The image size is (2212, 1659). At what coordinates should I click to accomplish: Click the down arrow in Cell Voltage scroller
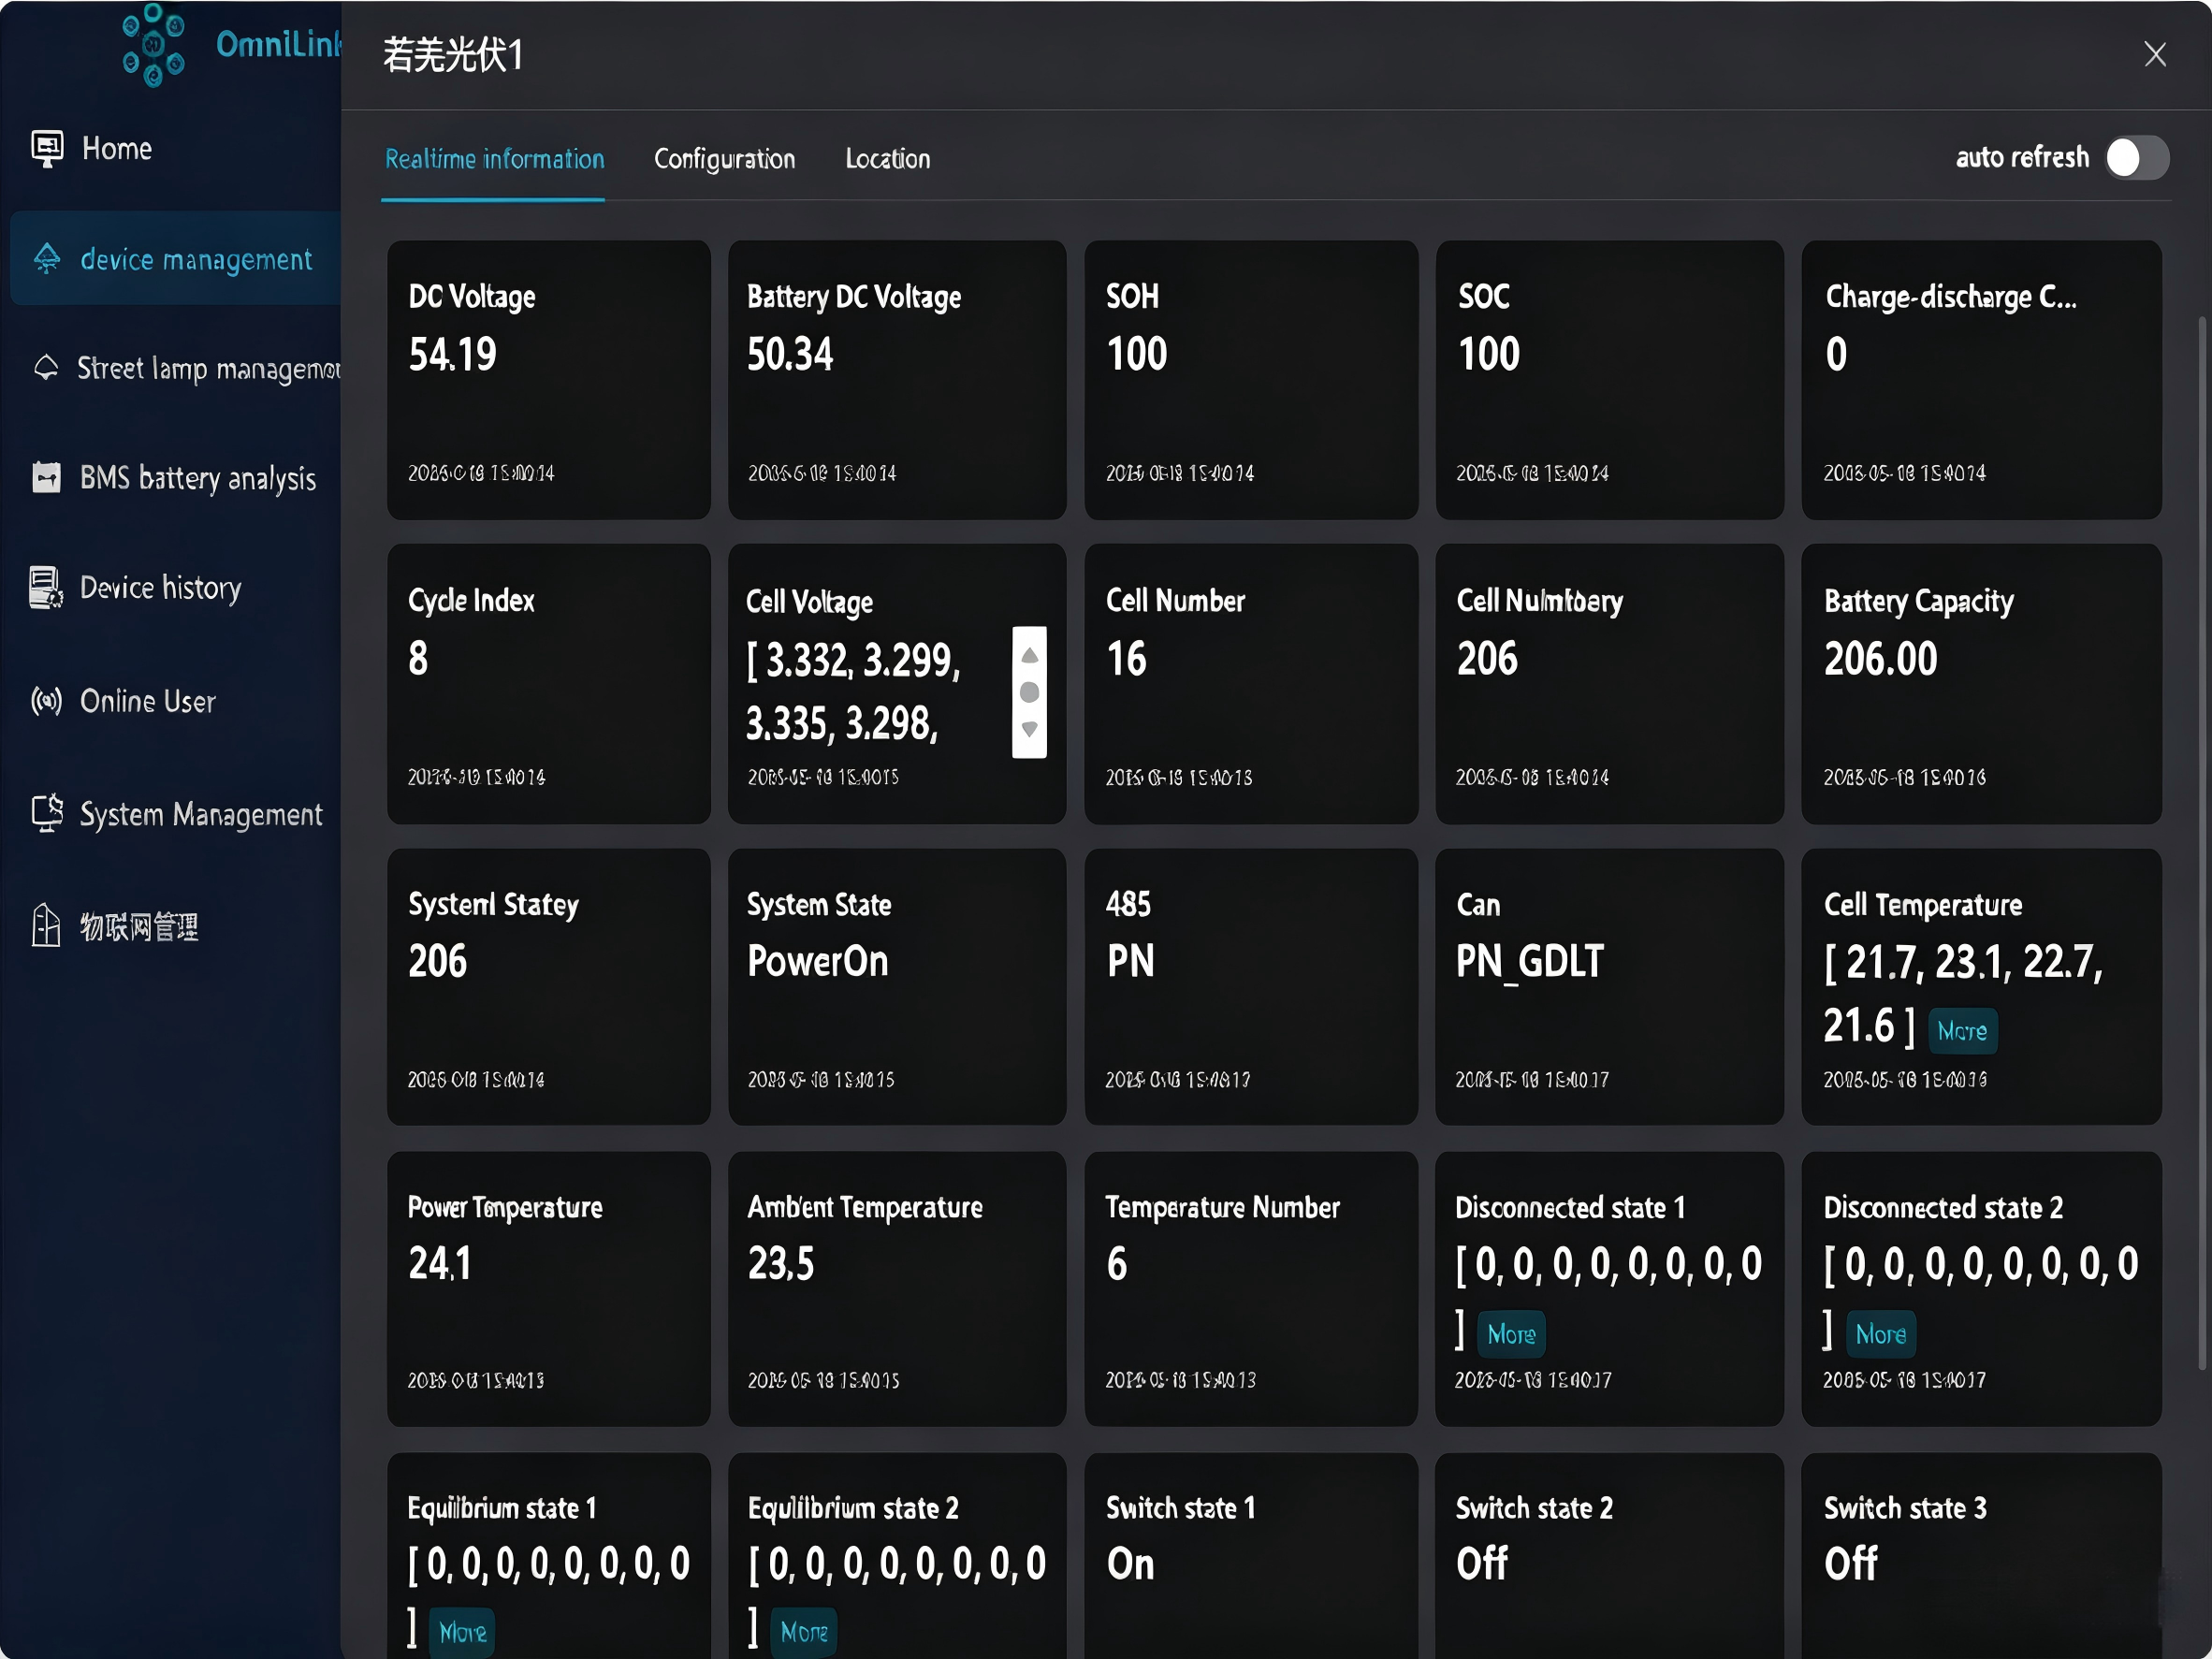point(1029,730)
